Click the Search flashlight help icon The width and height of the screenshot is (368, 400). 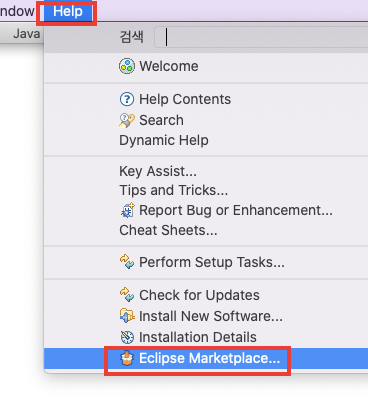point(127,120)
